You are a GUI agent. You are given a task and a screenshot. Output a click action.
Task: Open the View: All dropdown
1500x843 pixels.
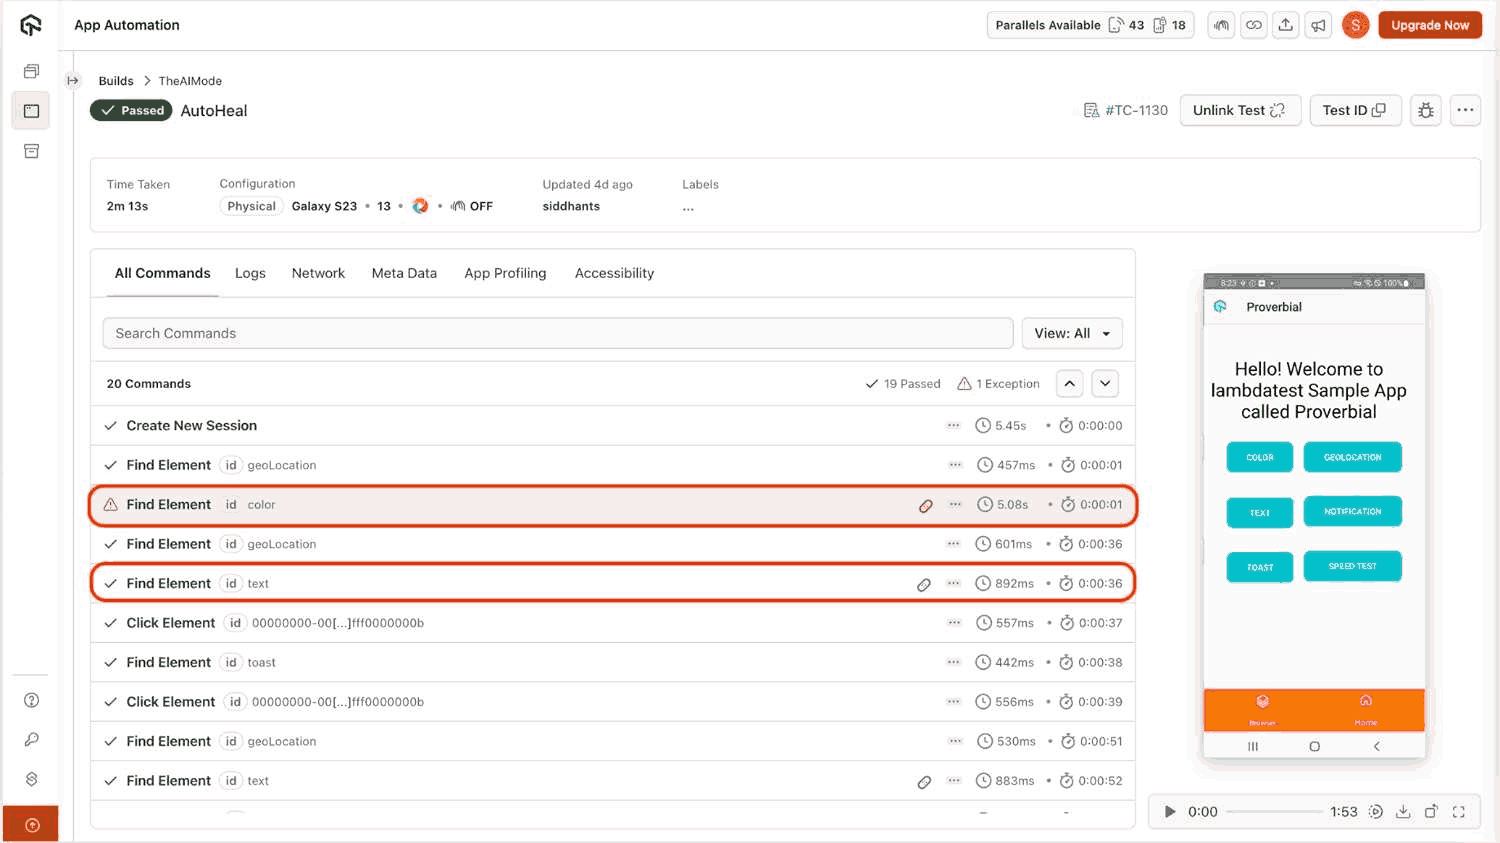pyautogui.click(x=1072, y=333)
